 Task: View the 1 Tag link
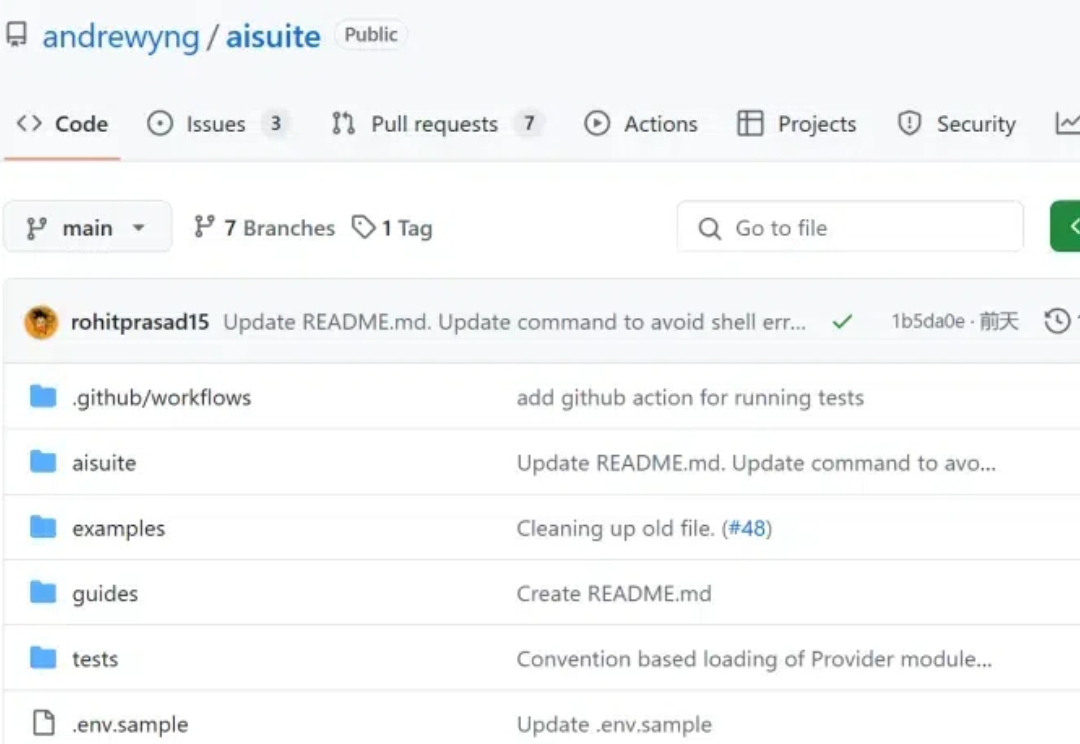(392, 227)
